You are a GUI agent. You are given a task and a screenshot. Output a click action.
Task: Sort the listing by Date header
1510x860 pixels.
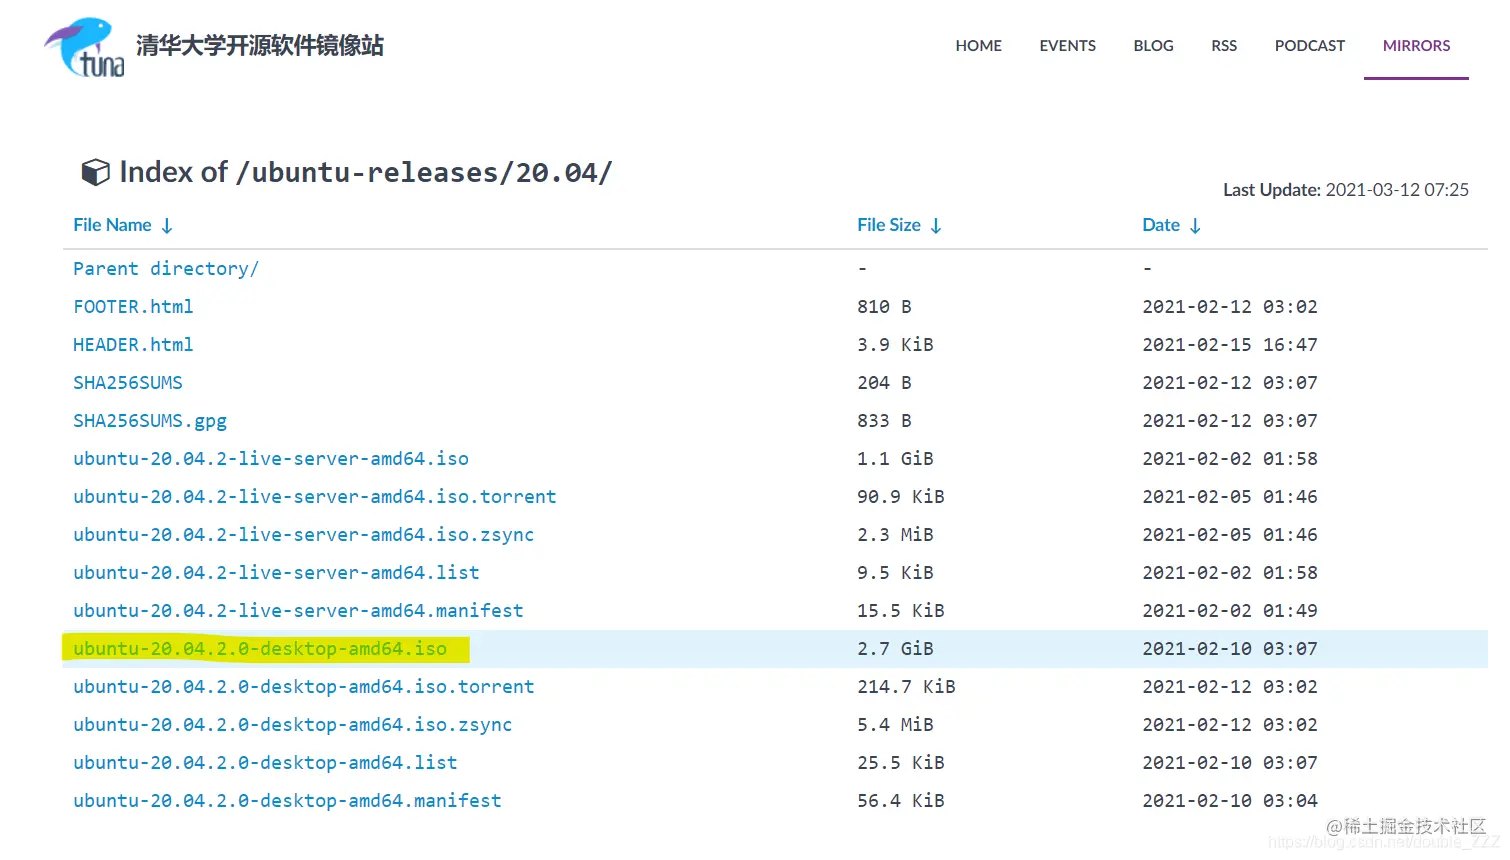[x=1161, y=225]
